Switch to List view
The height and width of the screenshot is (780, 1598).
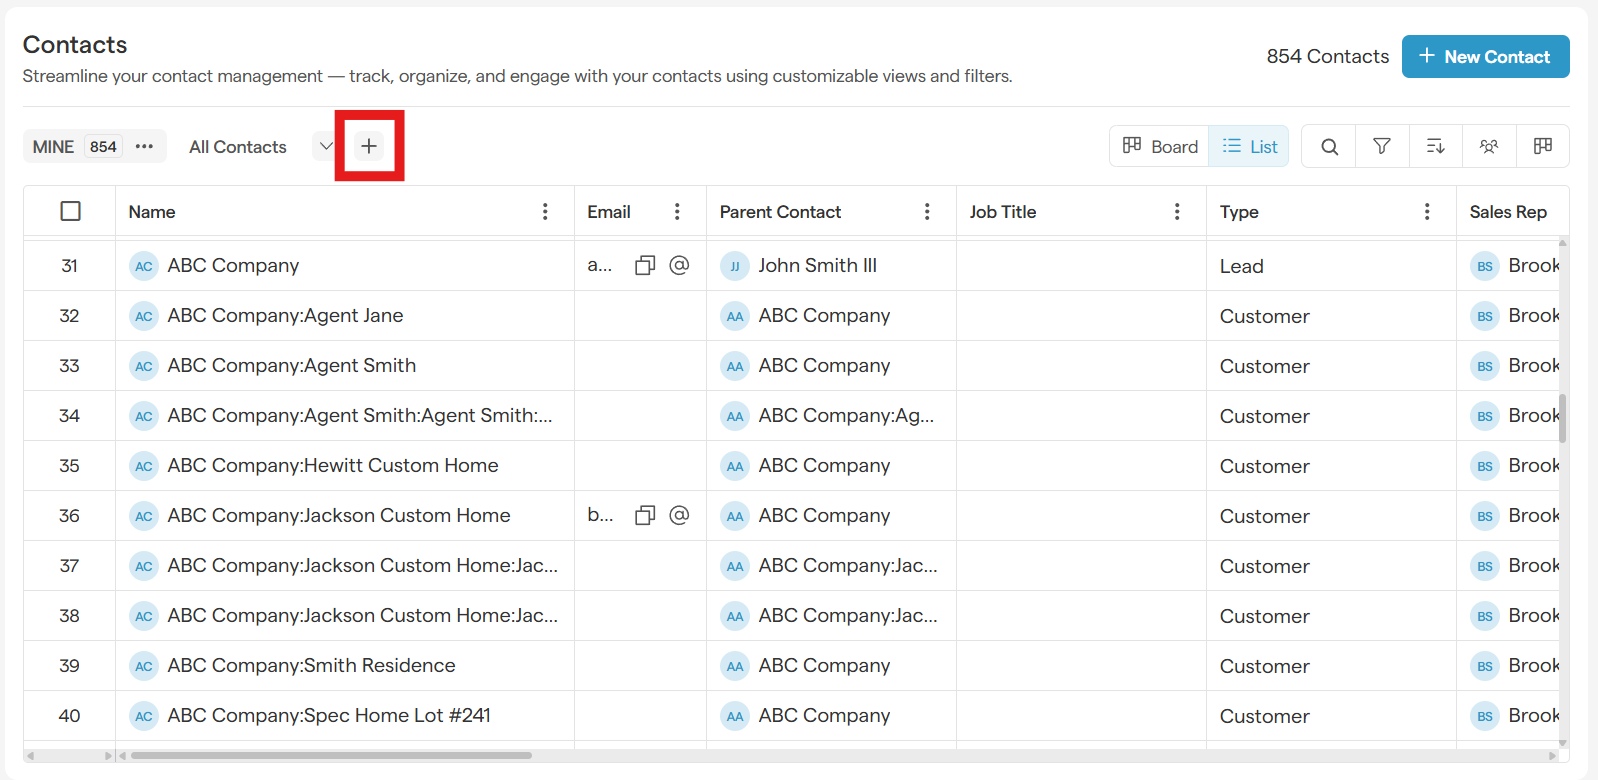coord(1250,146)
